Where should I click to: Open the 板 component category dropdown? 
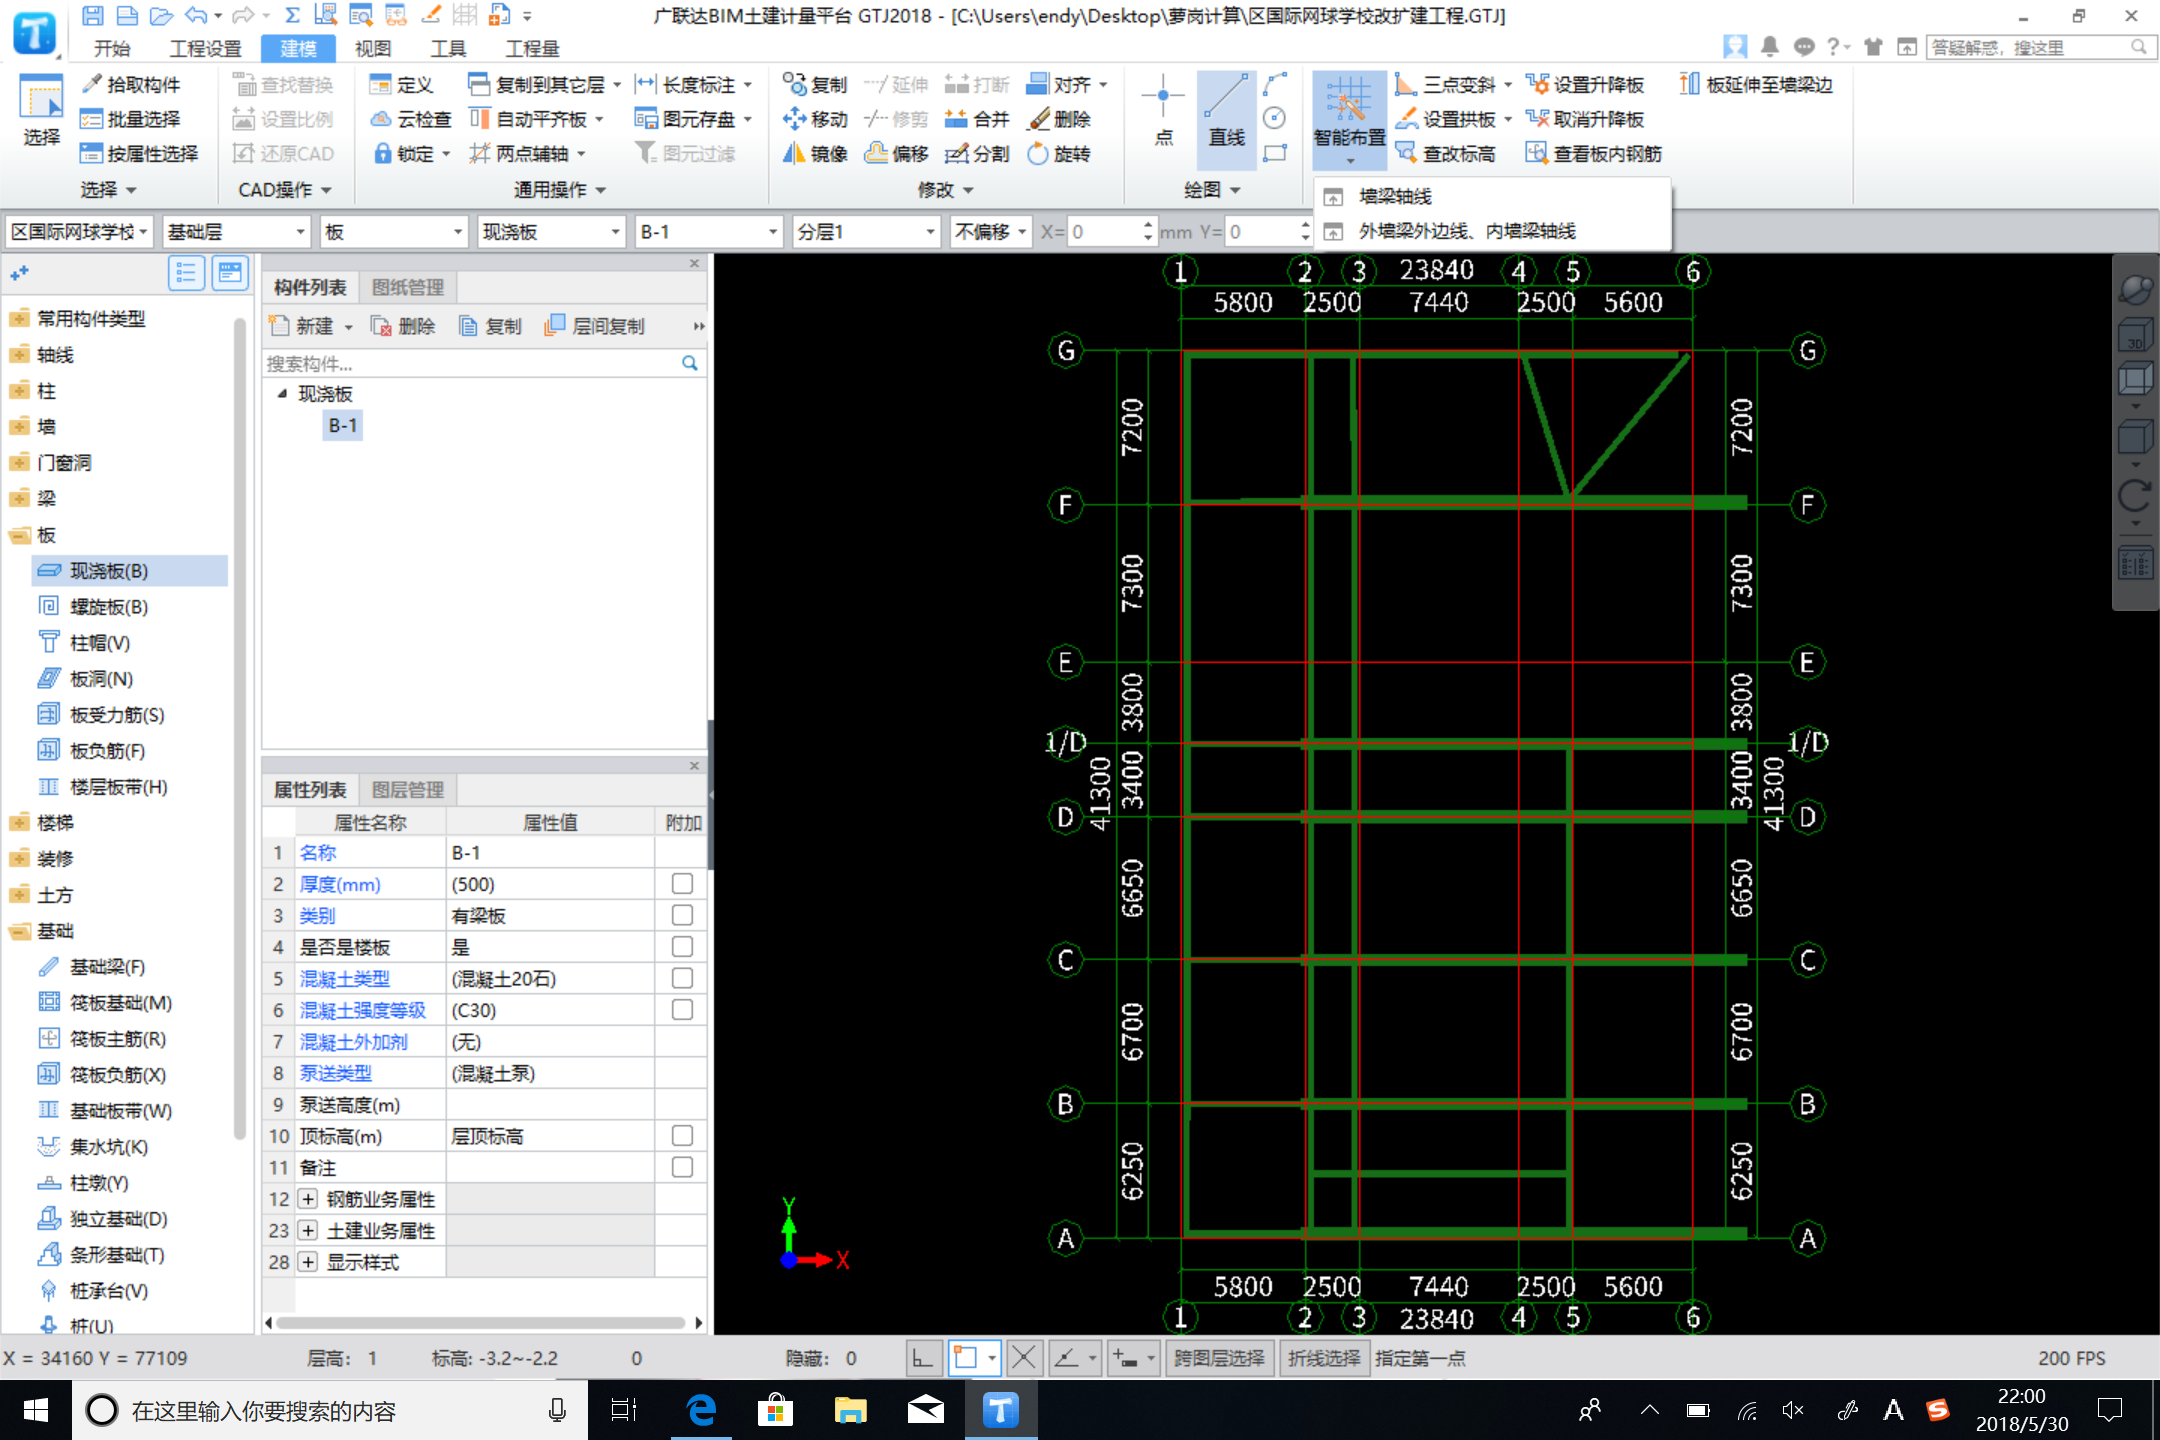coord(394,232)
